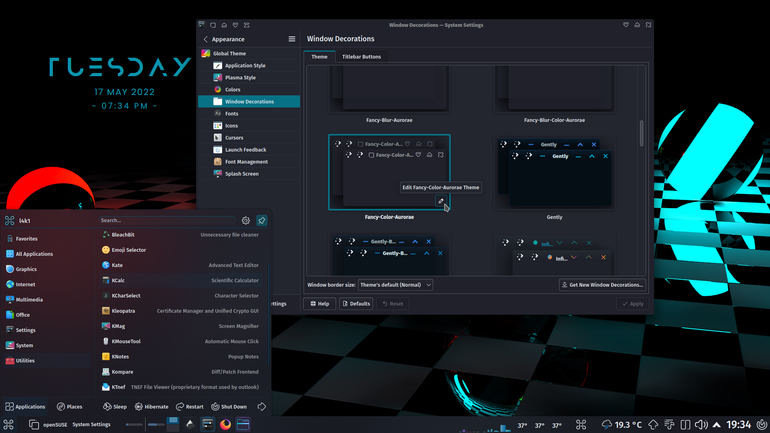
Task: Click the weather 19.3 °C tray widget
Action: pyautogui.click(x=622, y=425)
